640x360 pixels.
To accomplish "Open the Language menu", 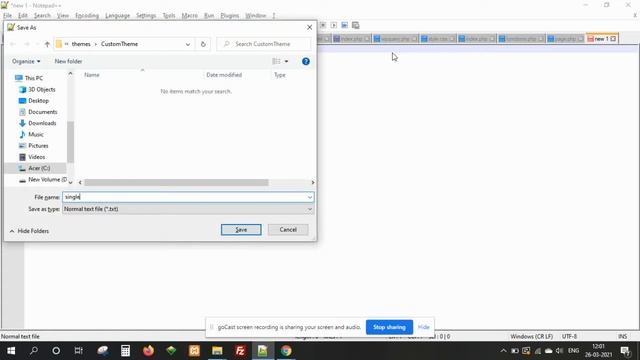I will pos(118,16).
